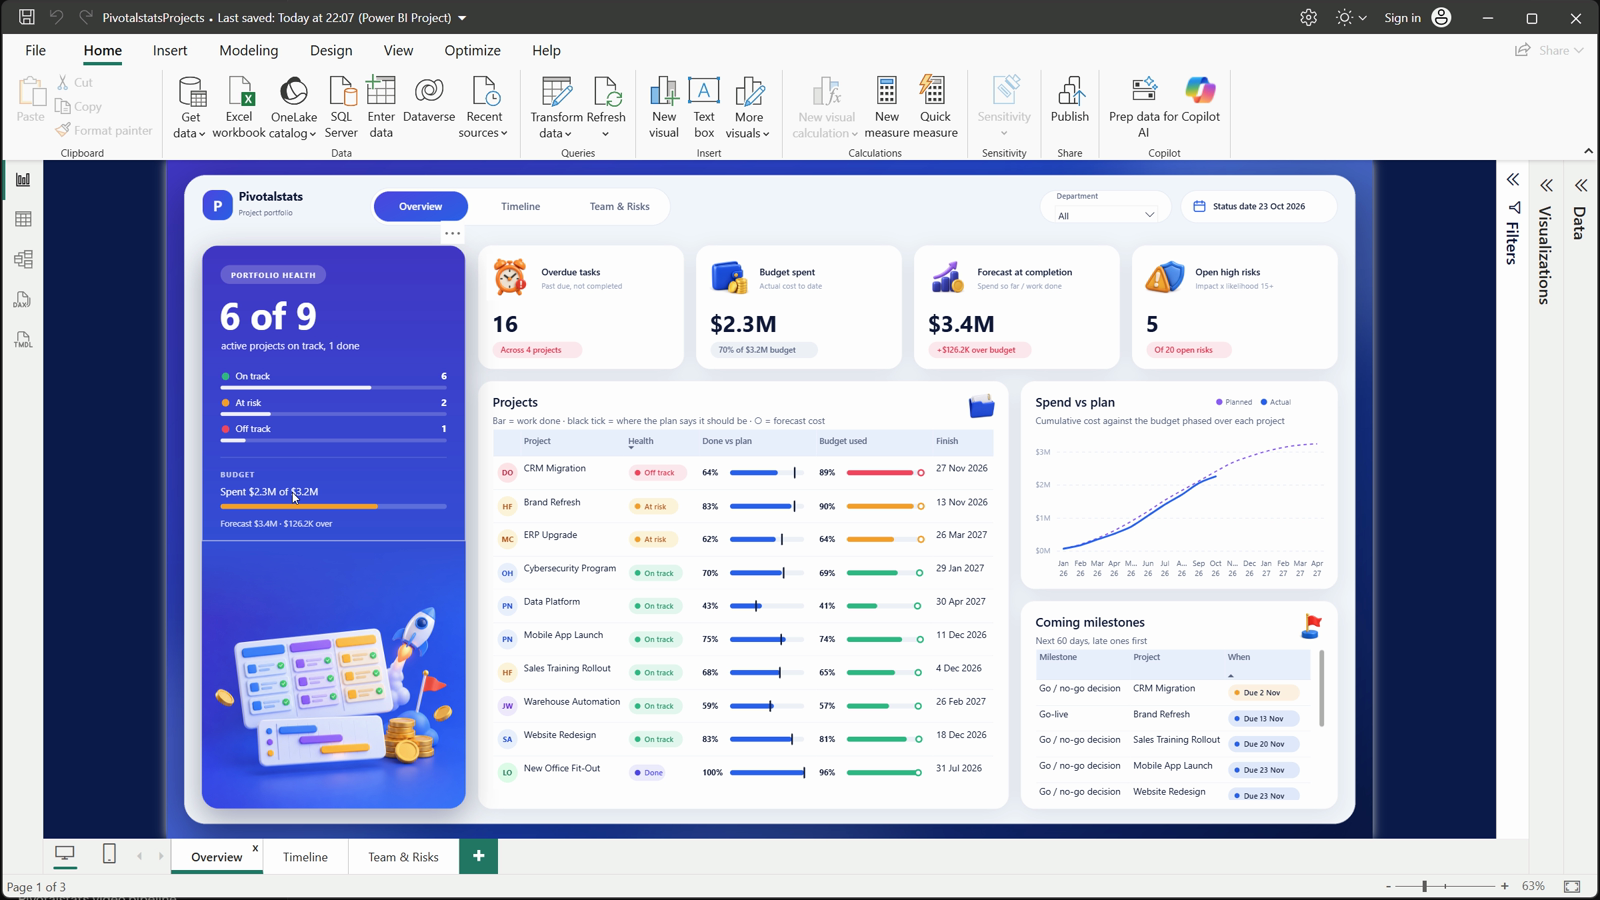Viewport: 1600px width, 900px height.
Task: Click the Refresh icon
Action: point(606,107)
